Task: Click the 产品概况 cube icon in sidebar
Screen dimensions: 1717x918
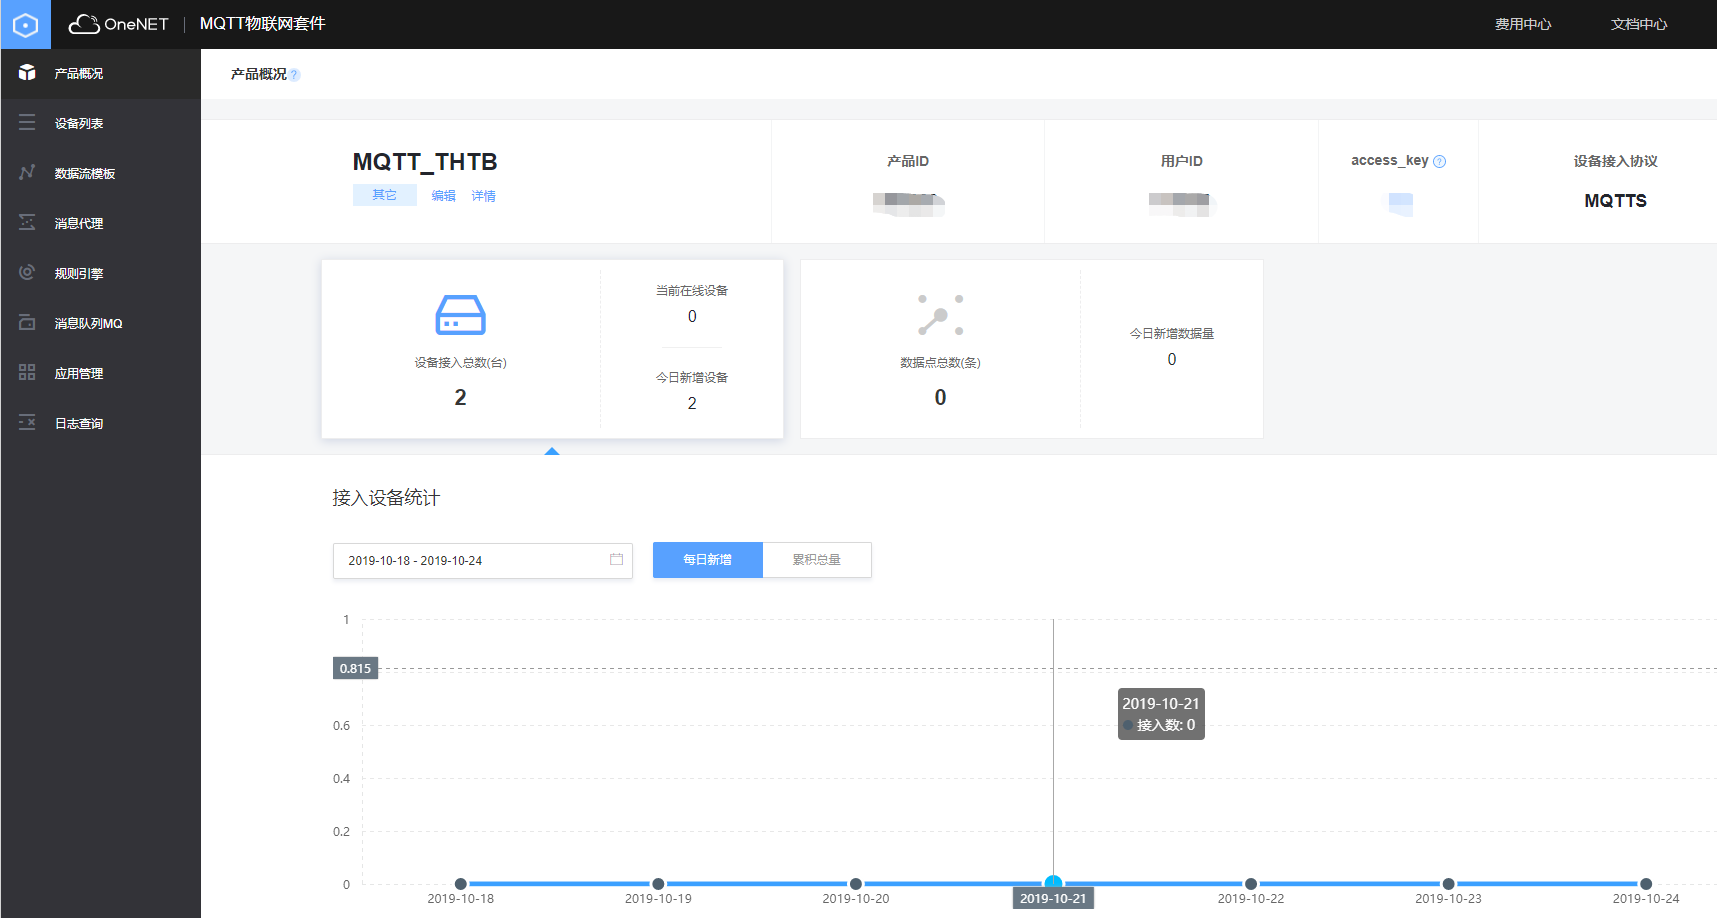Action: pos(27,73)
